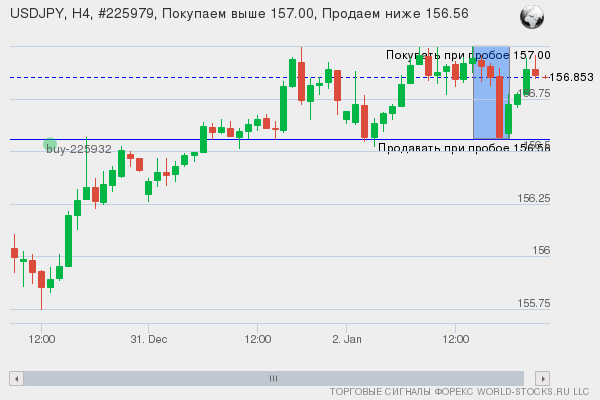Click the 'Продавать при пробое 156.56' label
This screenshot has width=600, height=400.
(464, 148)
